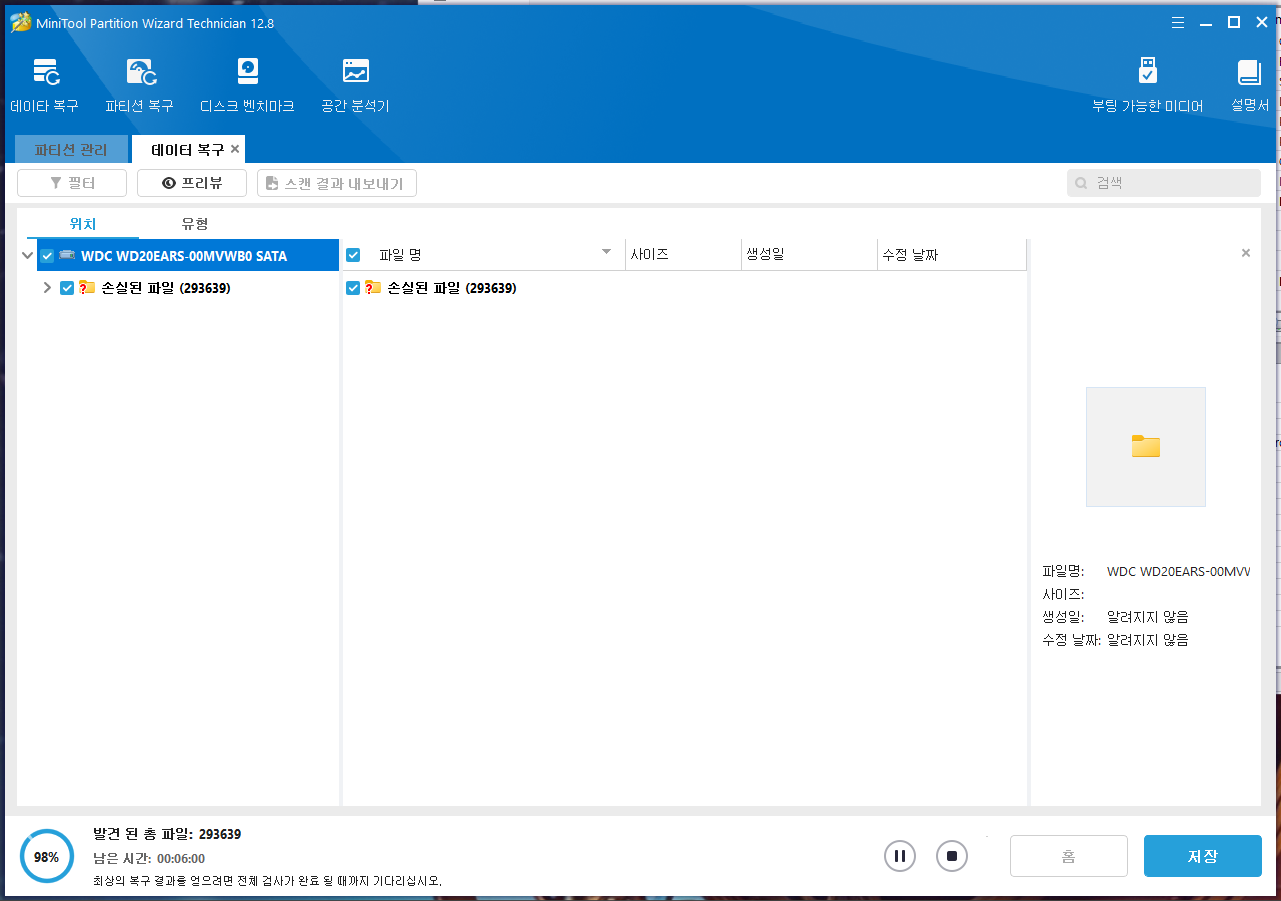Click the 홈 button
Image resolution: width=1281 pixels, height=901 pixels.
tap(1069, 856)
